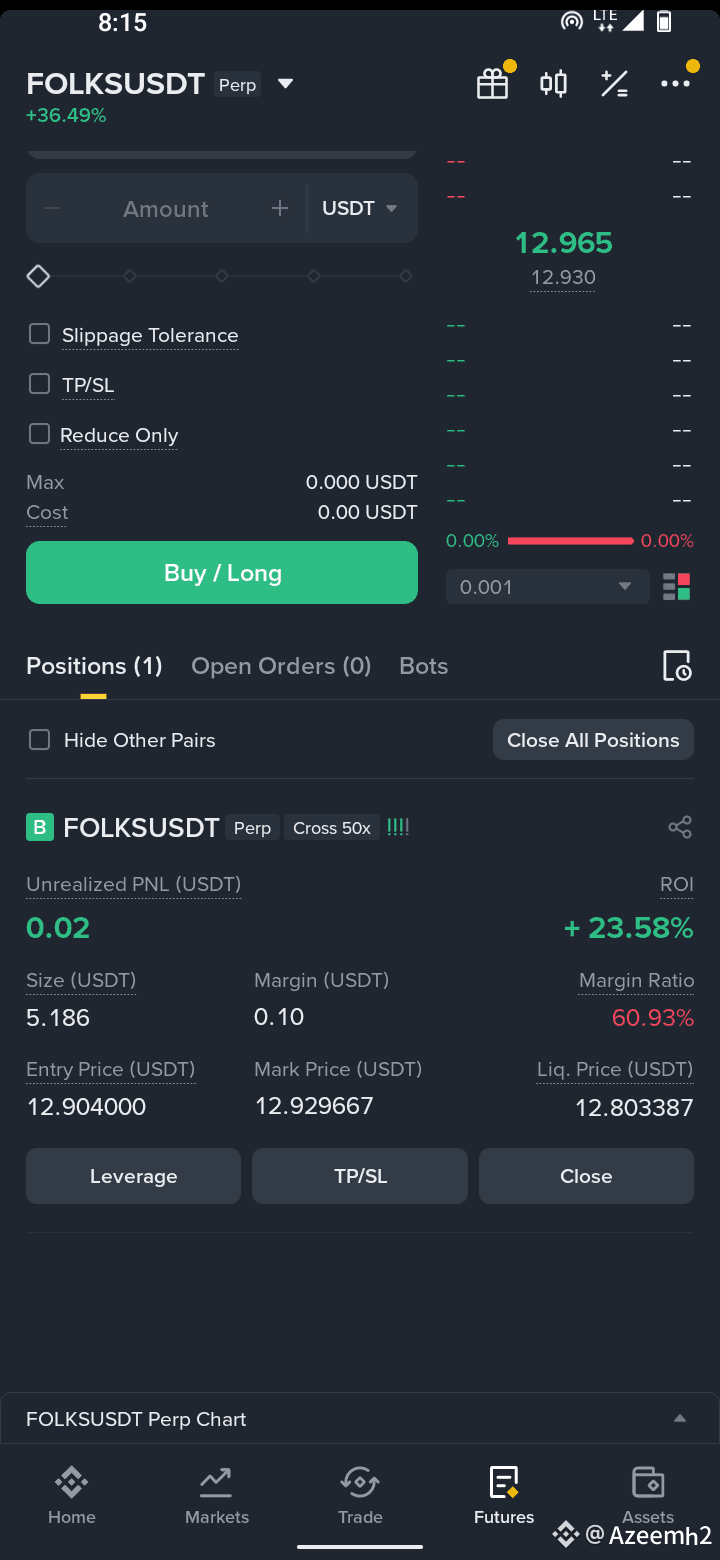Tick the TP/SL checkbox
The width and height of the screenshot is (720, 1560).
click(x=39, y=384)
